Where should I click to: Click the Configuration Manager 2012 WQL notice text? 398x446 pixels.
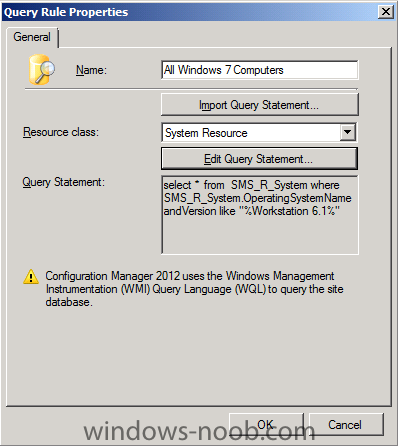195,289
